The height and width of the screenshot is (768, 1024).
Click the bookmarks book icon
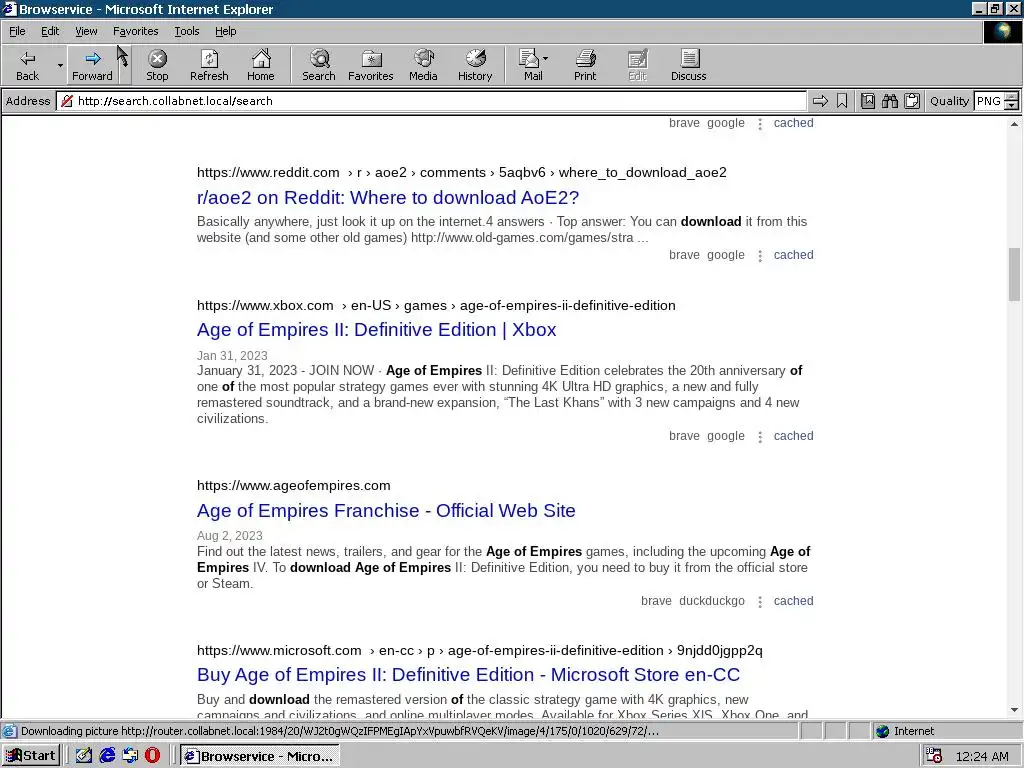[x=867, y=101]
